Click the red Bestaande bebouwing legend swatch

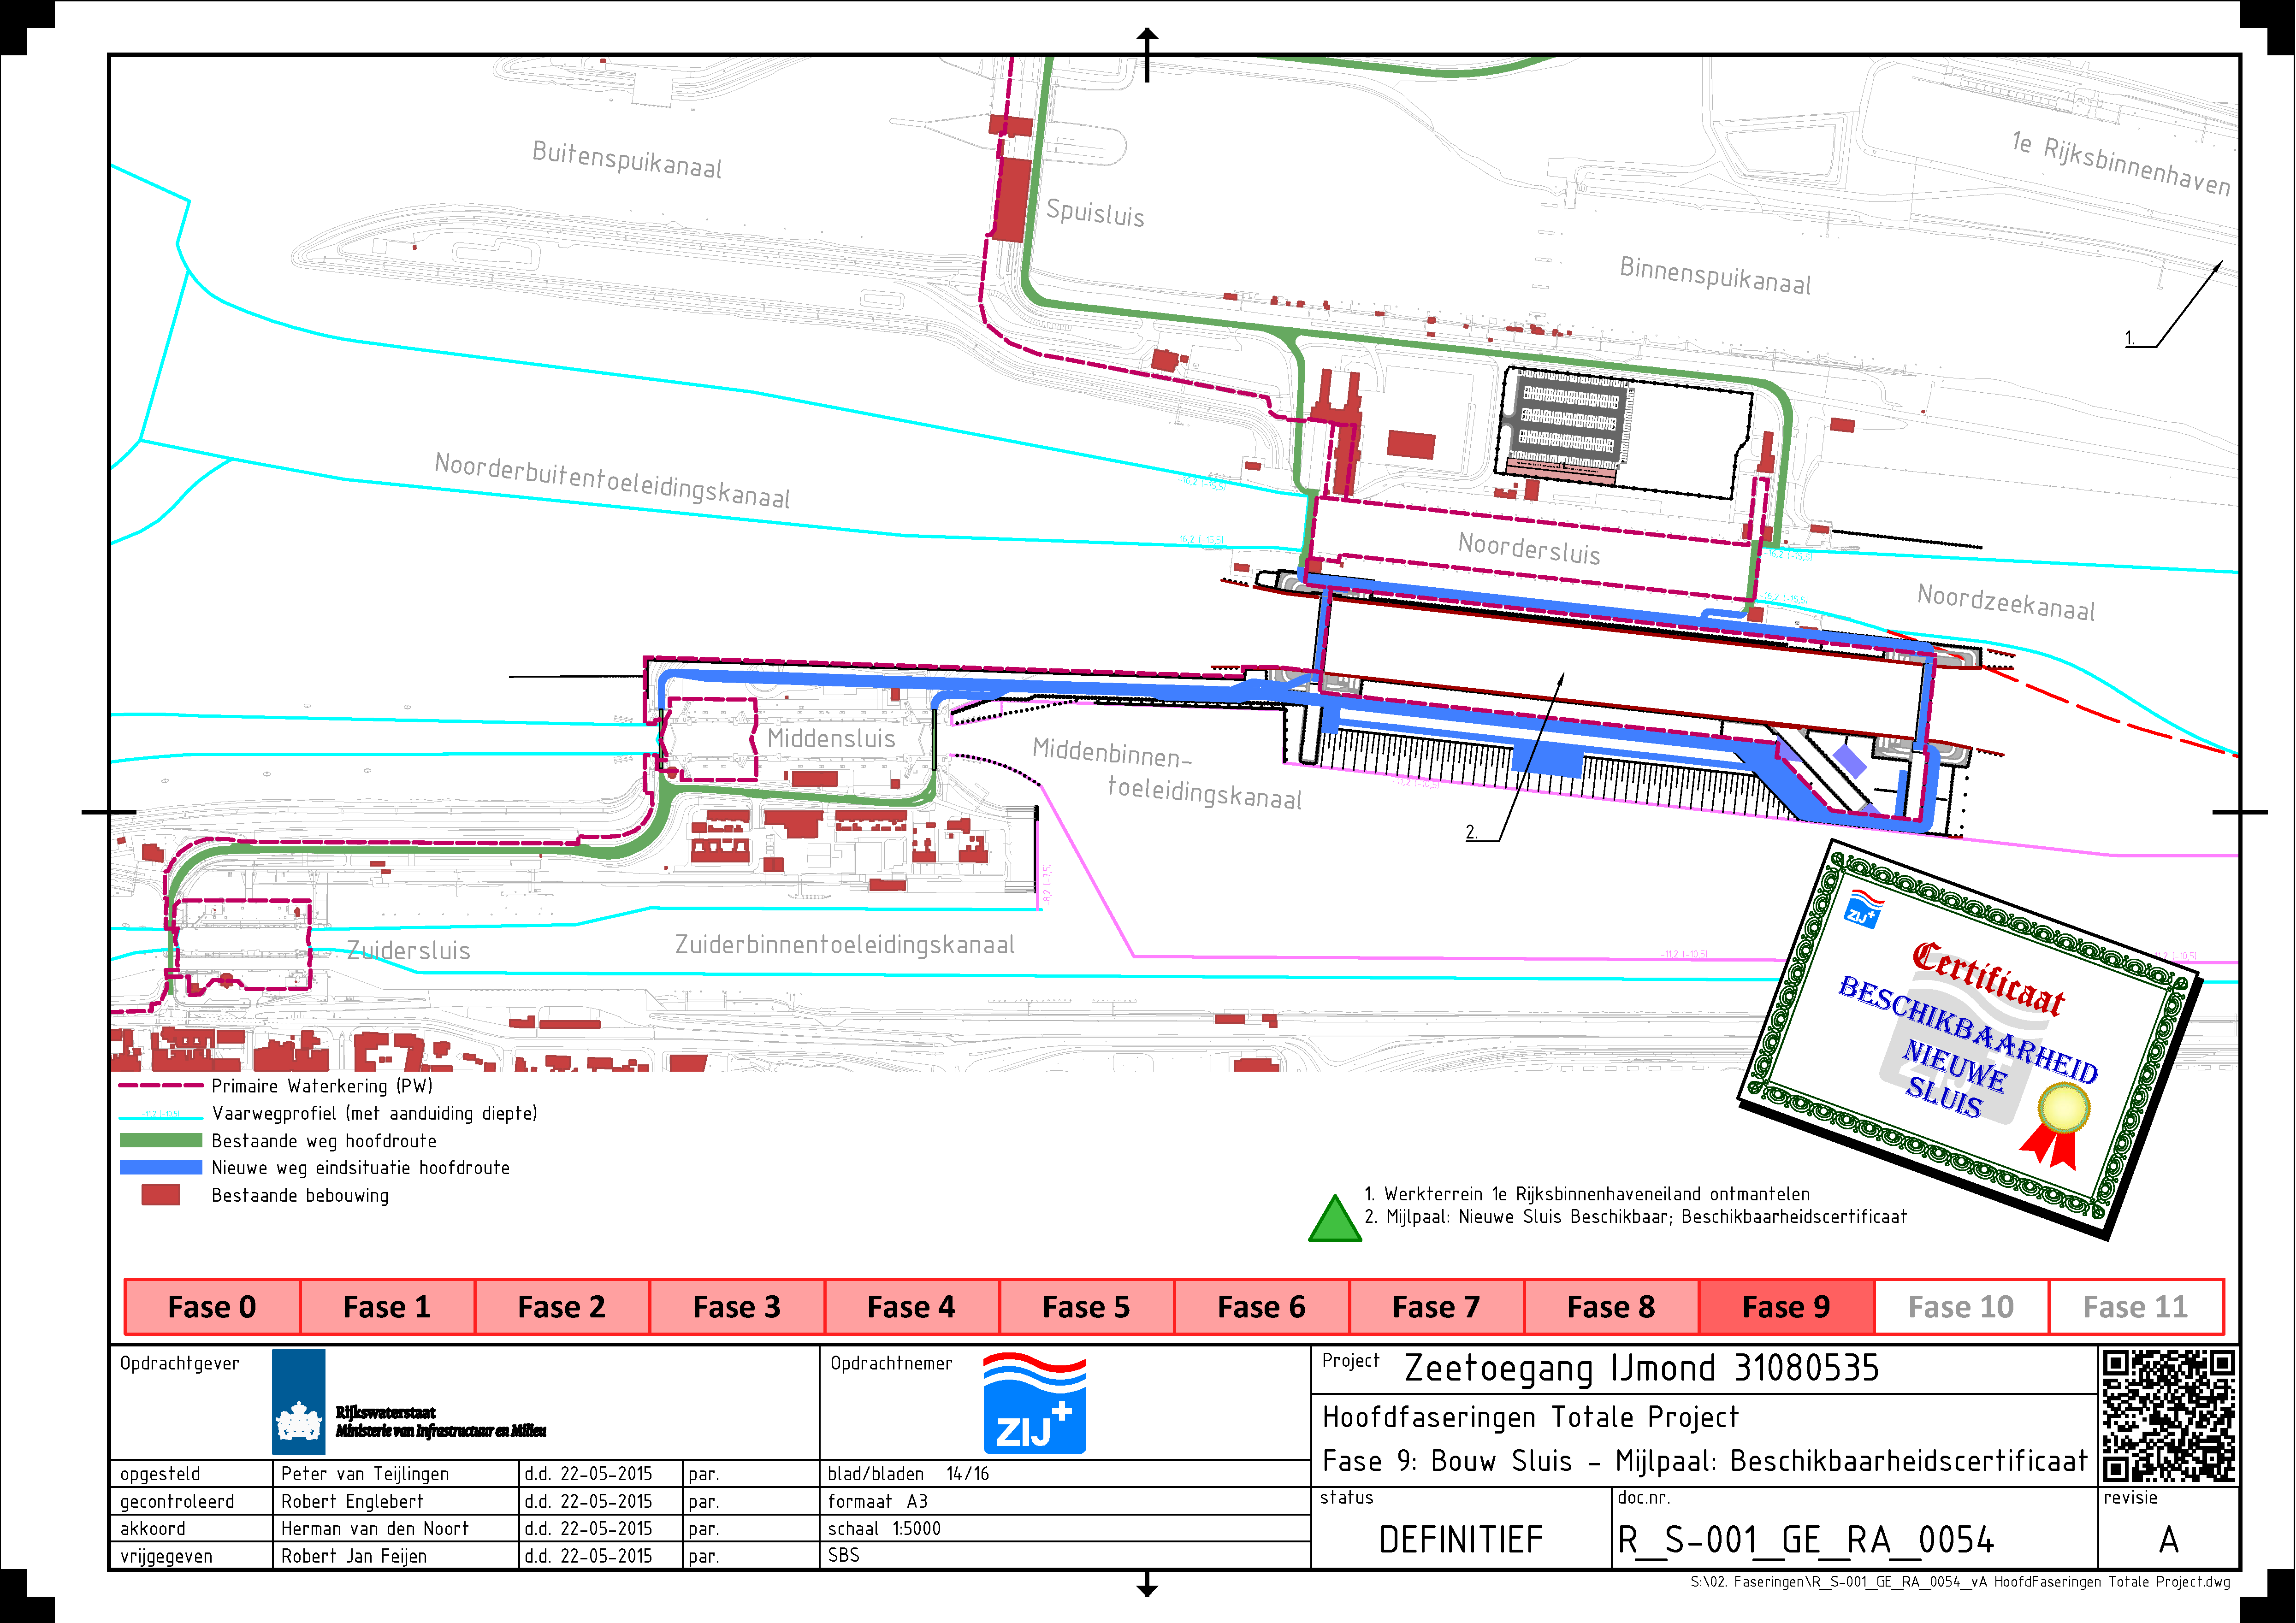point(161,1195)
